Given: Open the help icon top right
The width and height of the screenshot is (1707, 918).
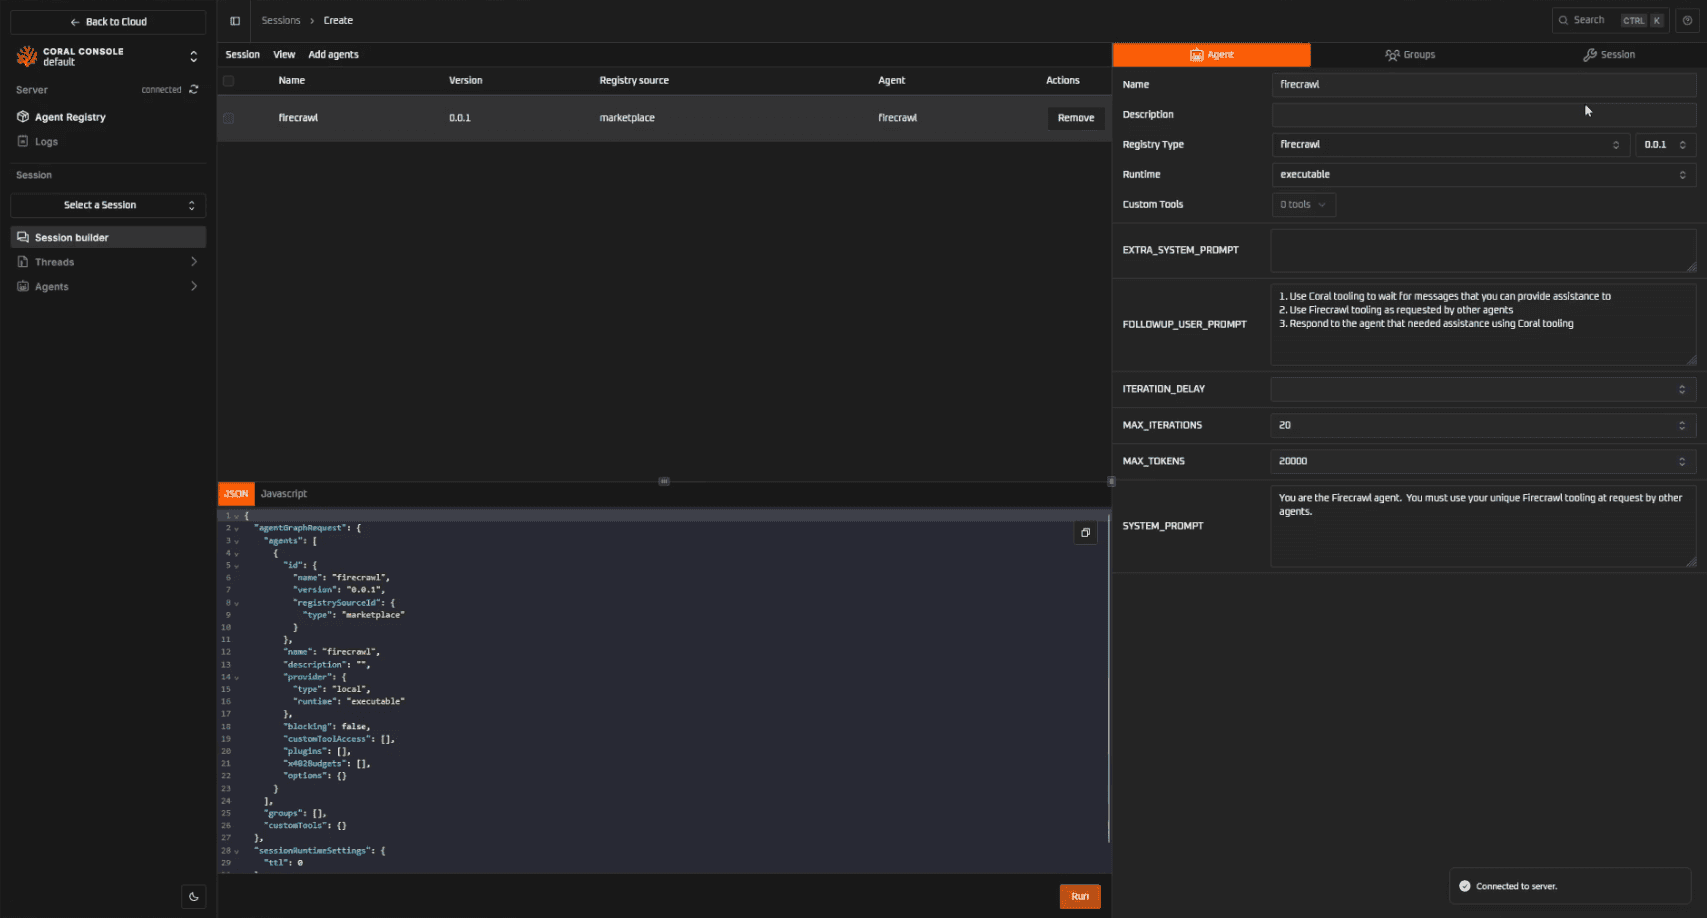Looking at the screenshot, I should [x=1687, y=20].
